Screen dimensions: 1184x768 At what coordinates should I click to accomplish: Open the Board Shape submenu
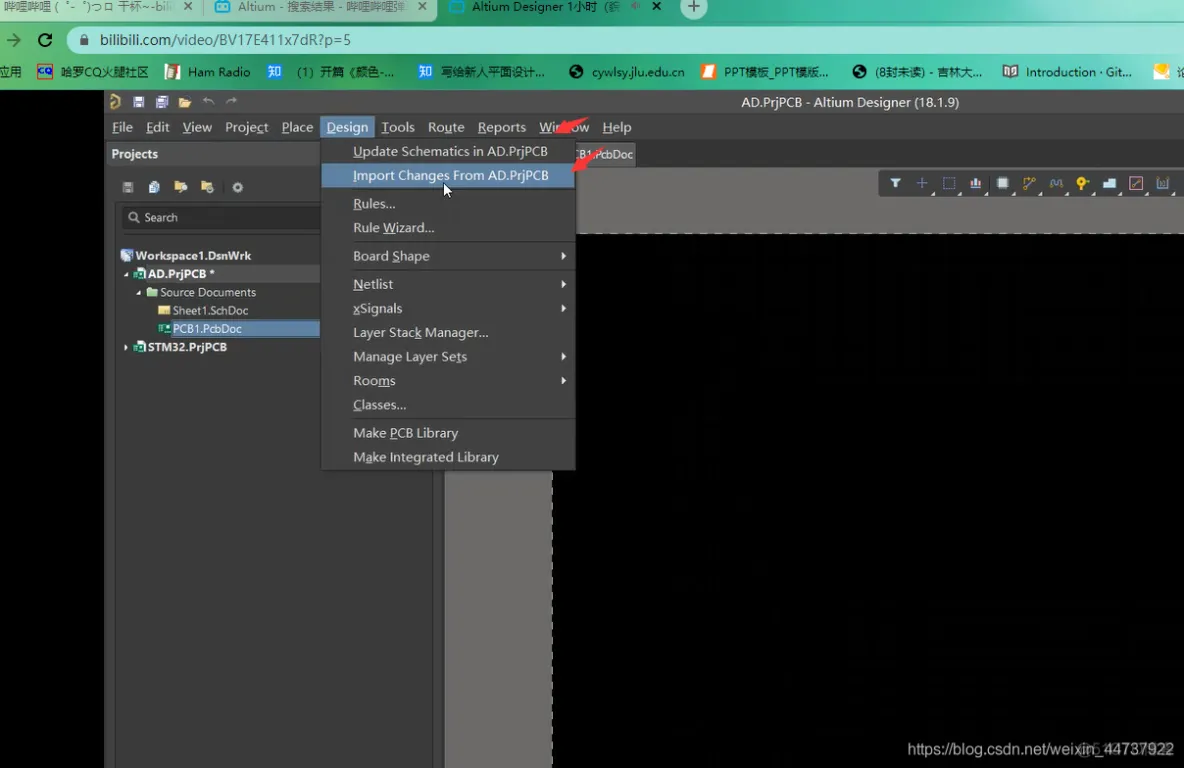pos(449,256)
